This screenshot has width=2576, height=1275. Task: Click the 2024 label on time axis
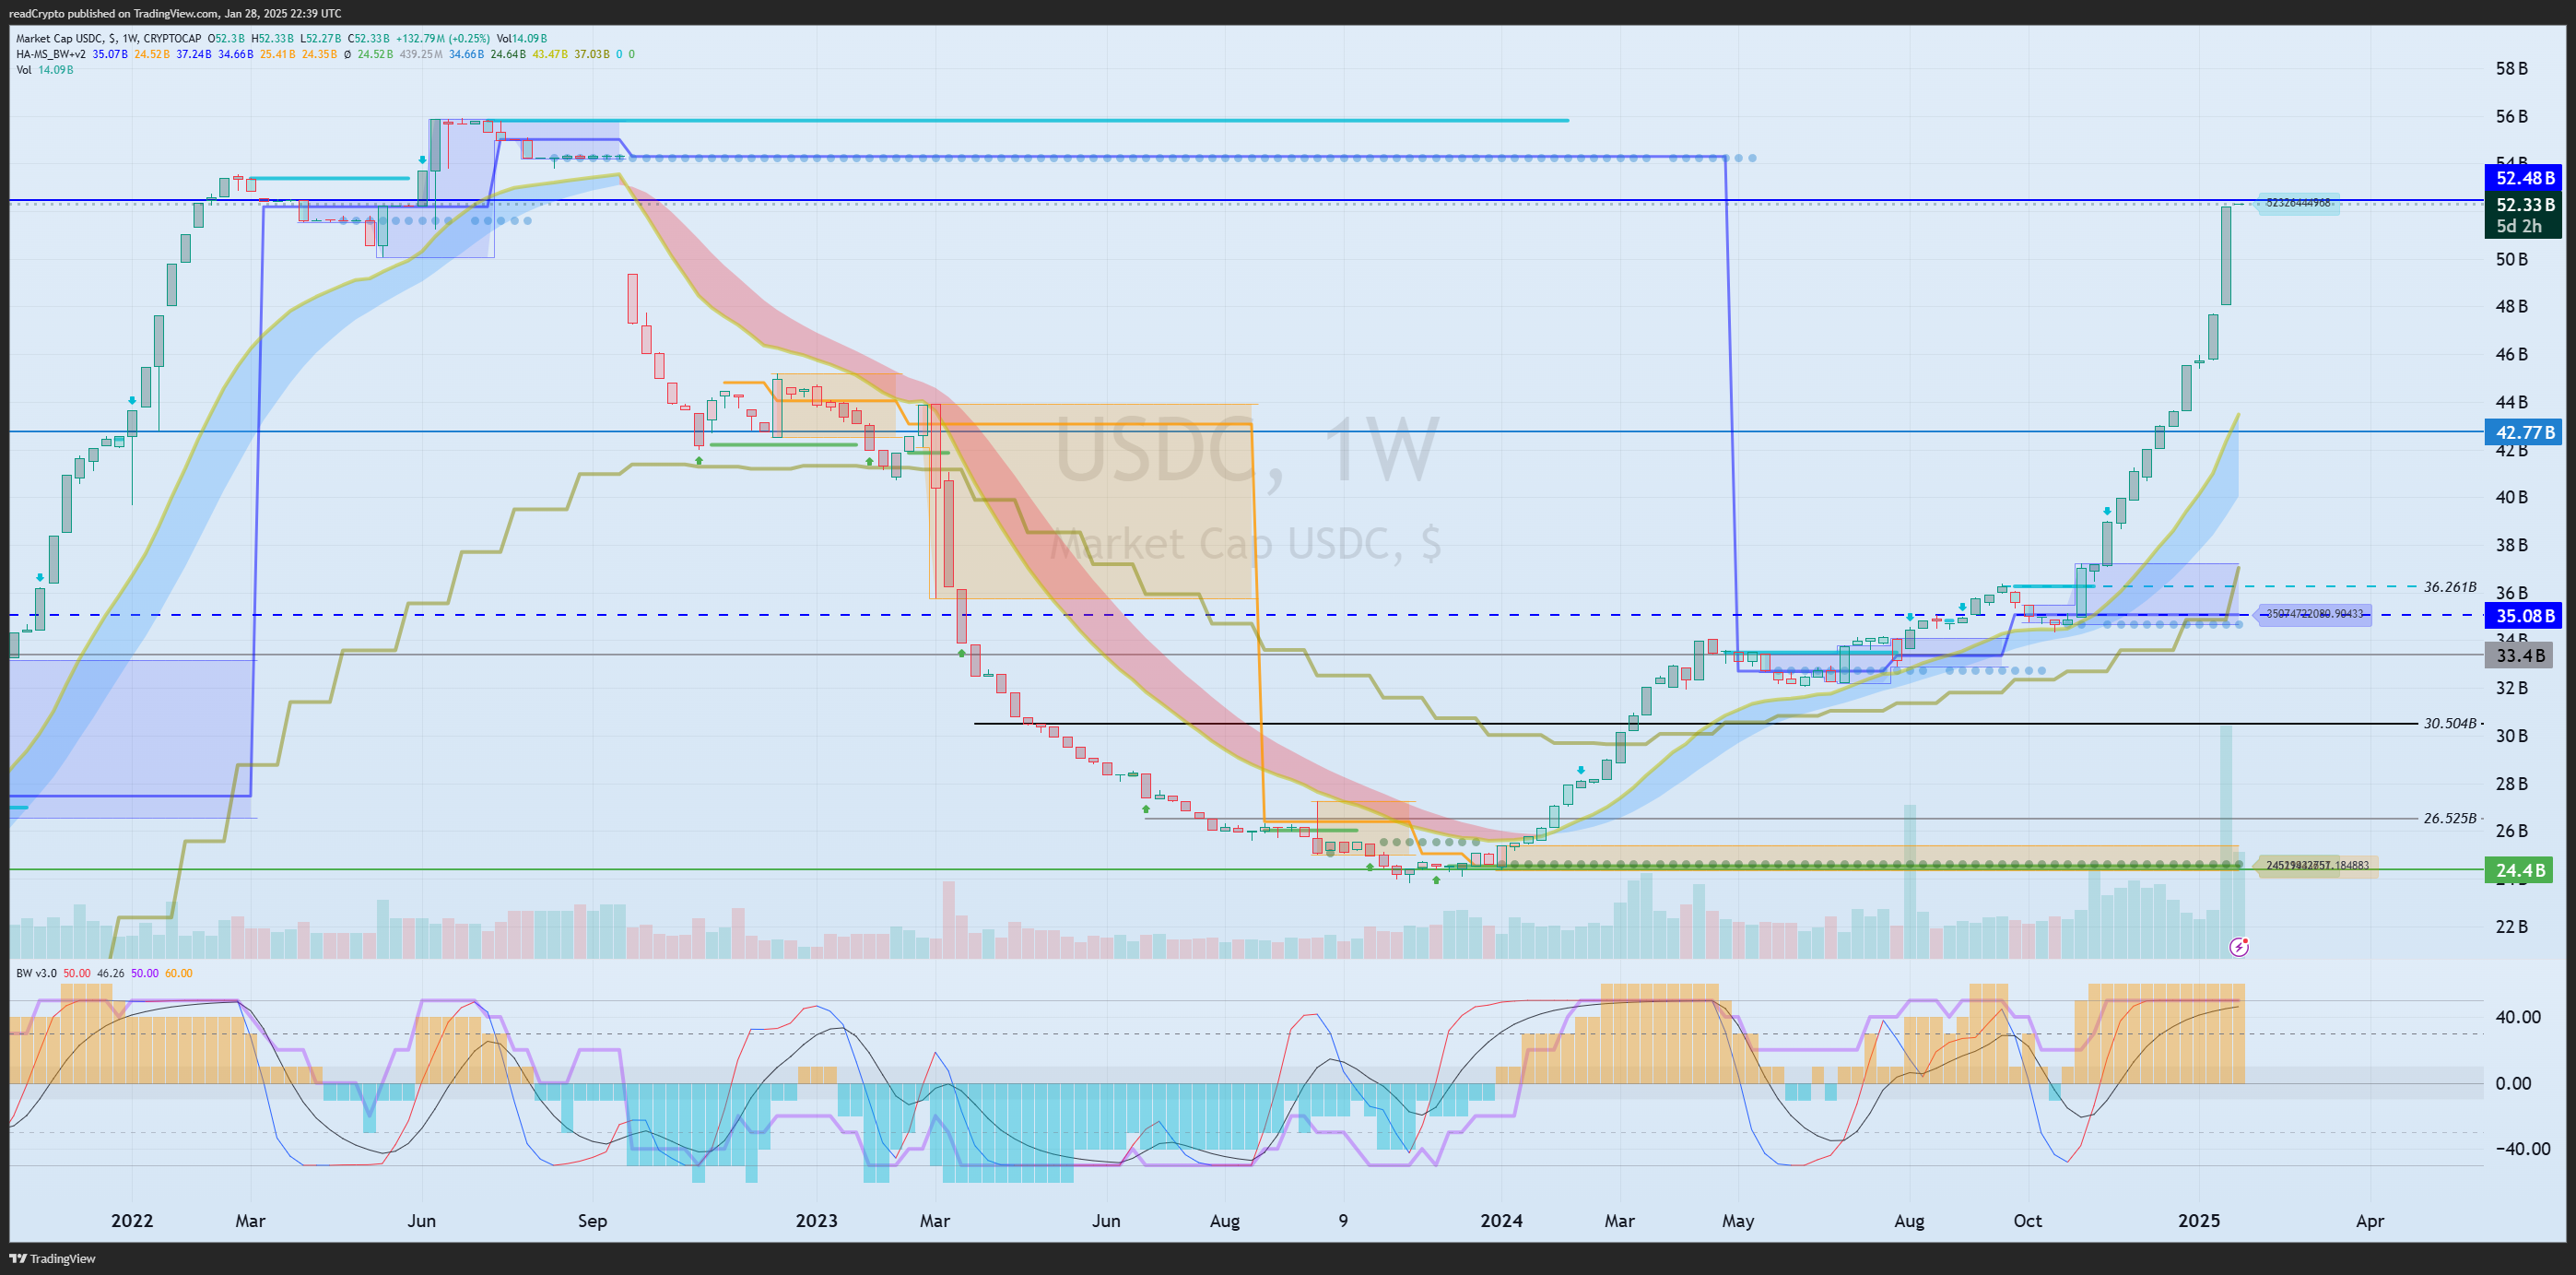[1501, 1221]
